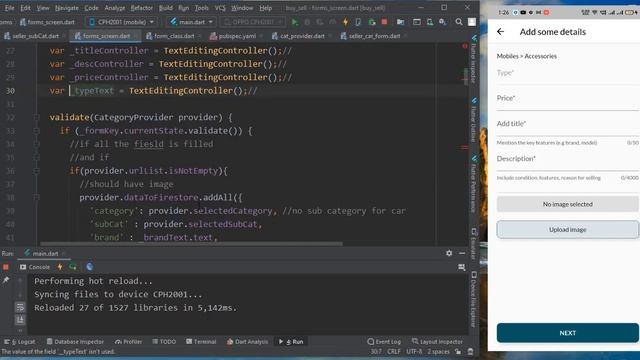
Task: Tap NEXT button in phone app
Action: [x=567, y=333]
